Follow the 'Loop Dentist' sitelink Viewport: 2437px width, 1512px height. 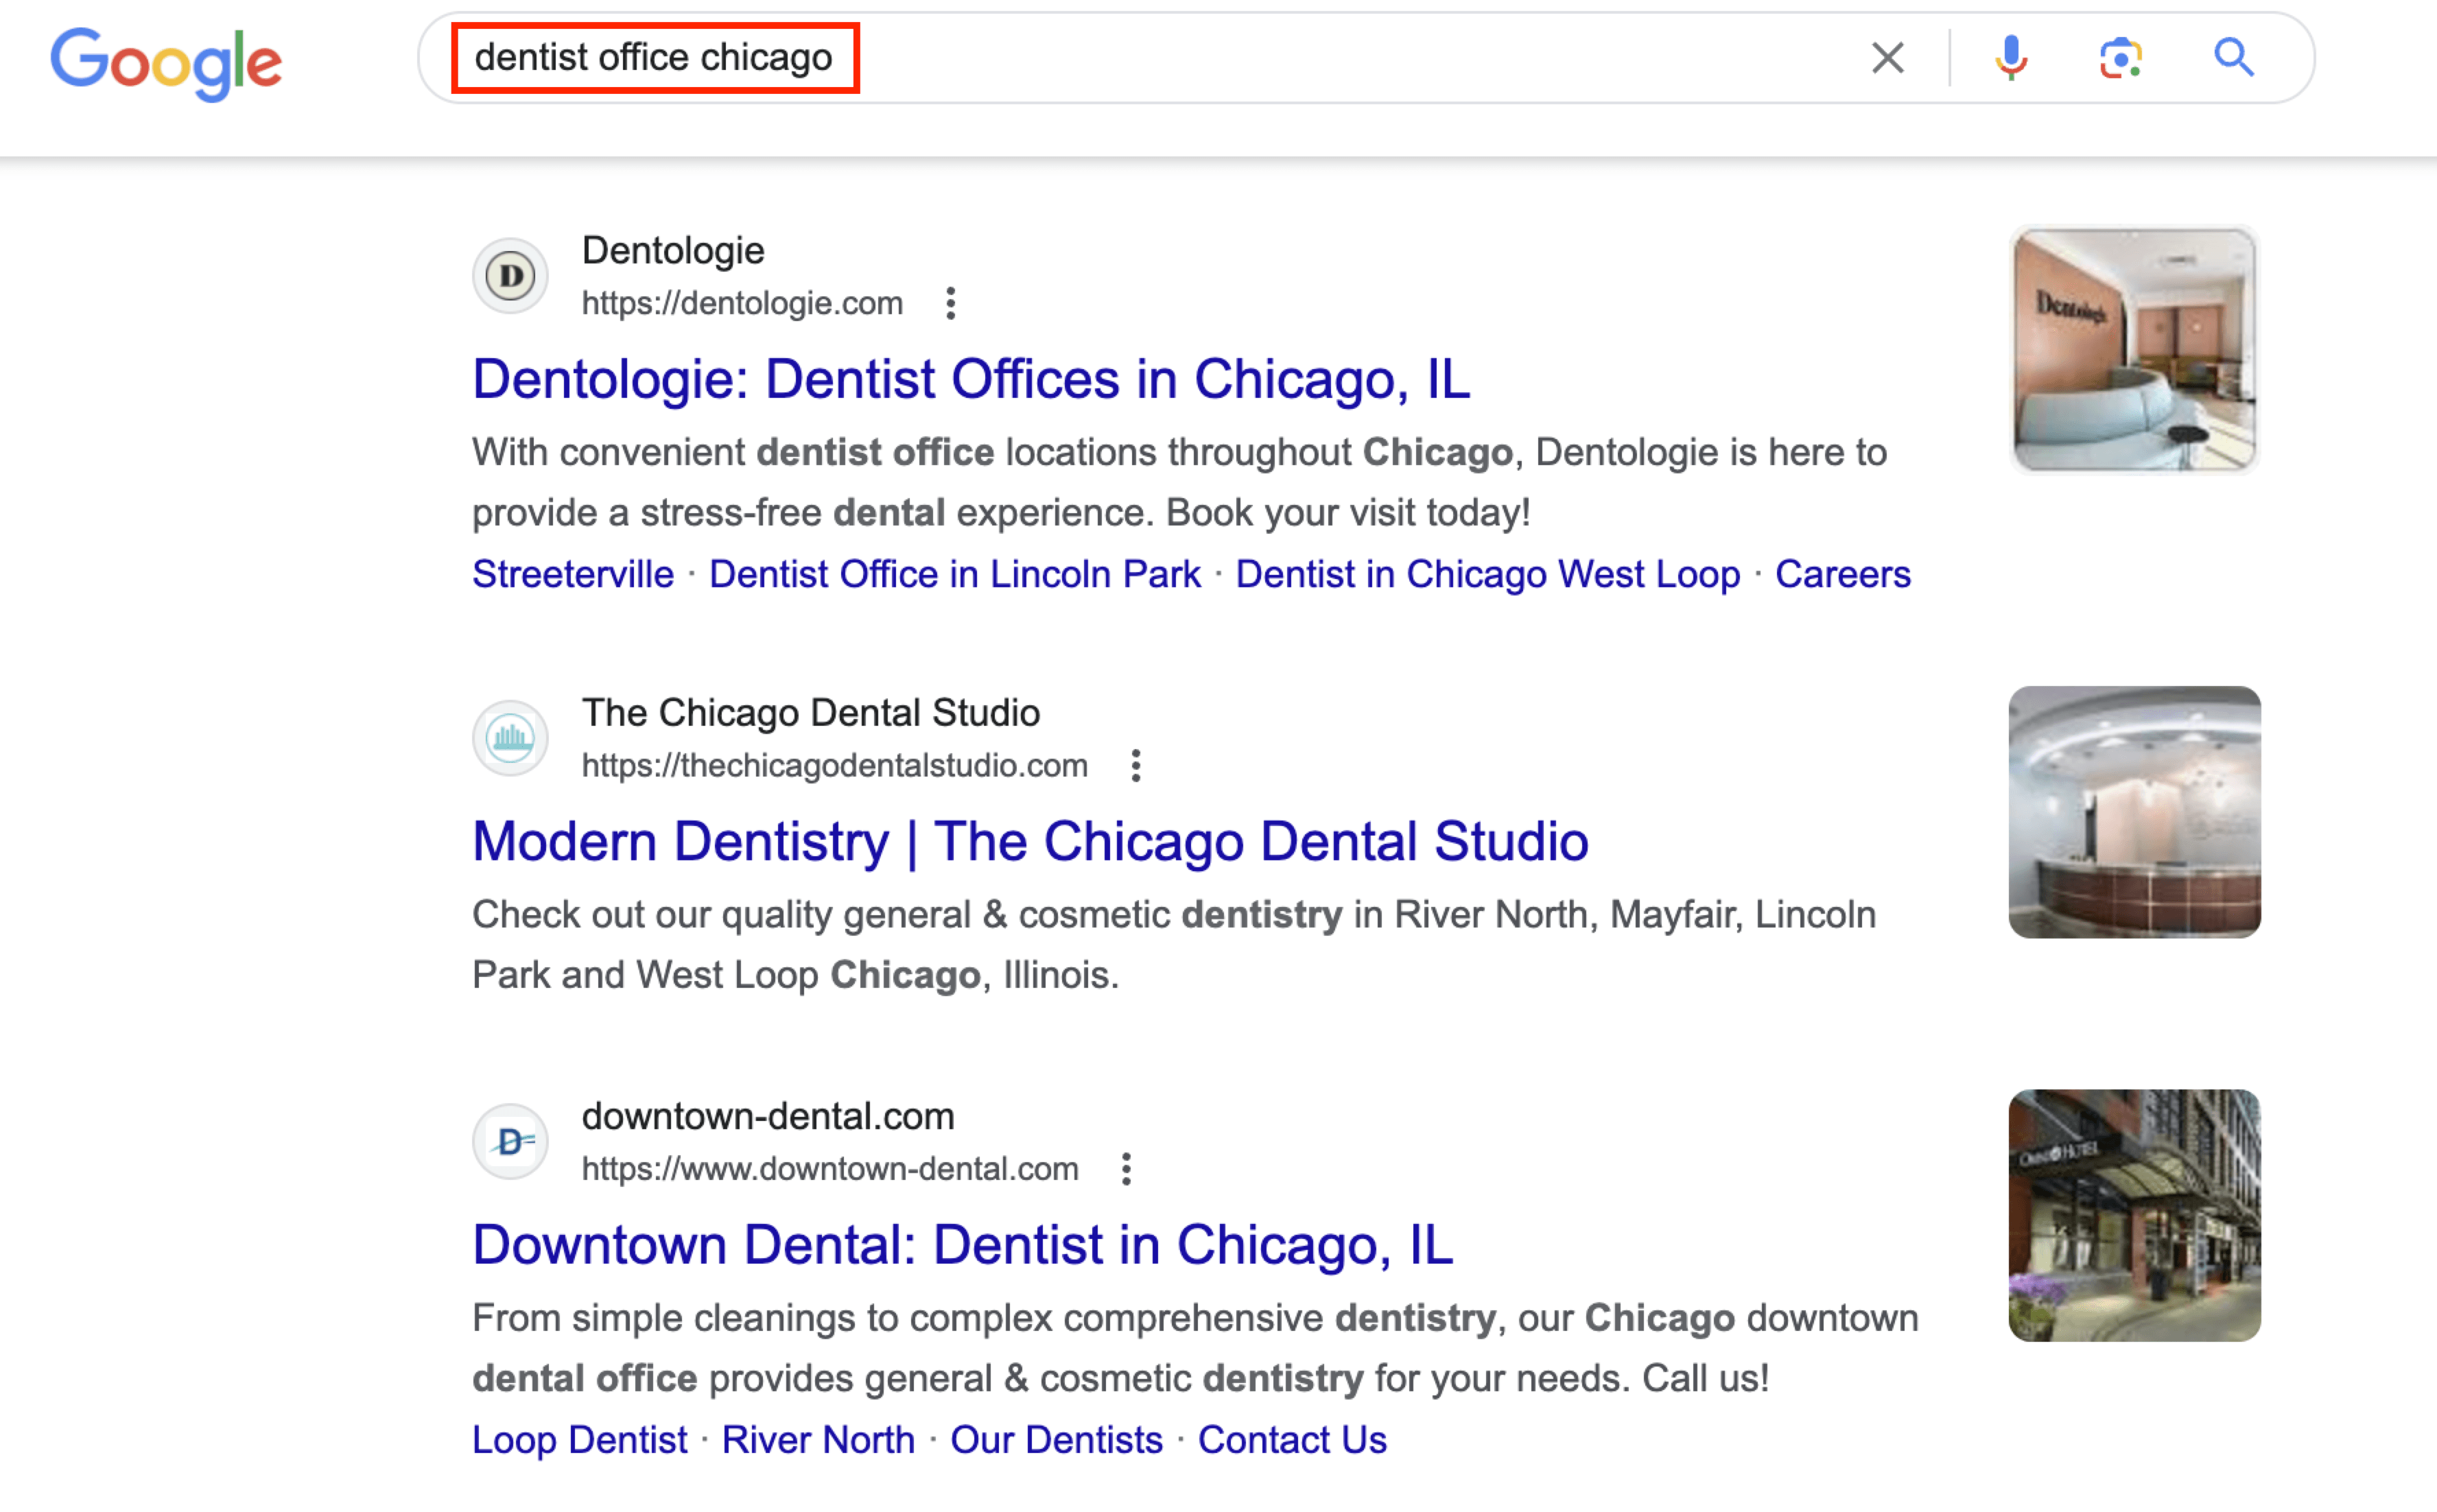[580, 1440]
